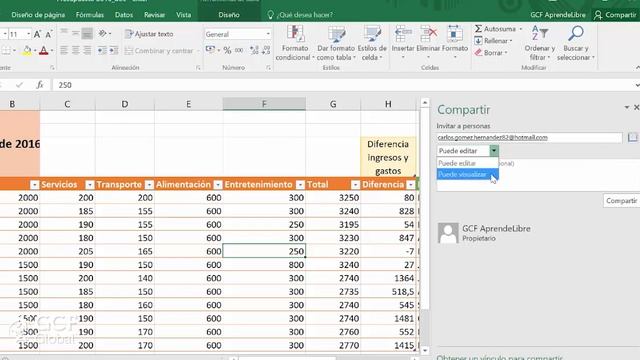
Task: Select cell with Total 3195
Action: (333, 224)
